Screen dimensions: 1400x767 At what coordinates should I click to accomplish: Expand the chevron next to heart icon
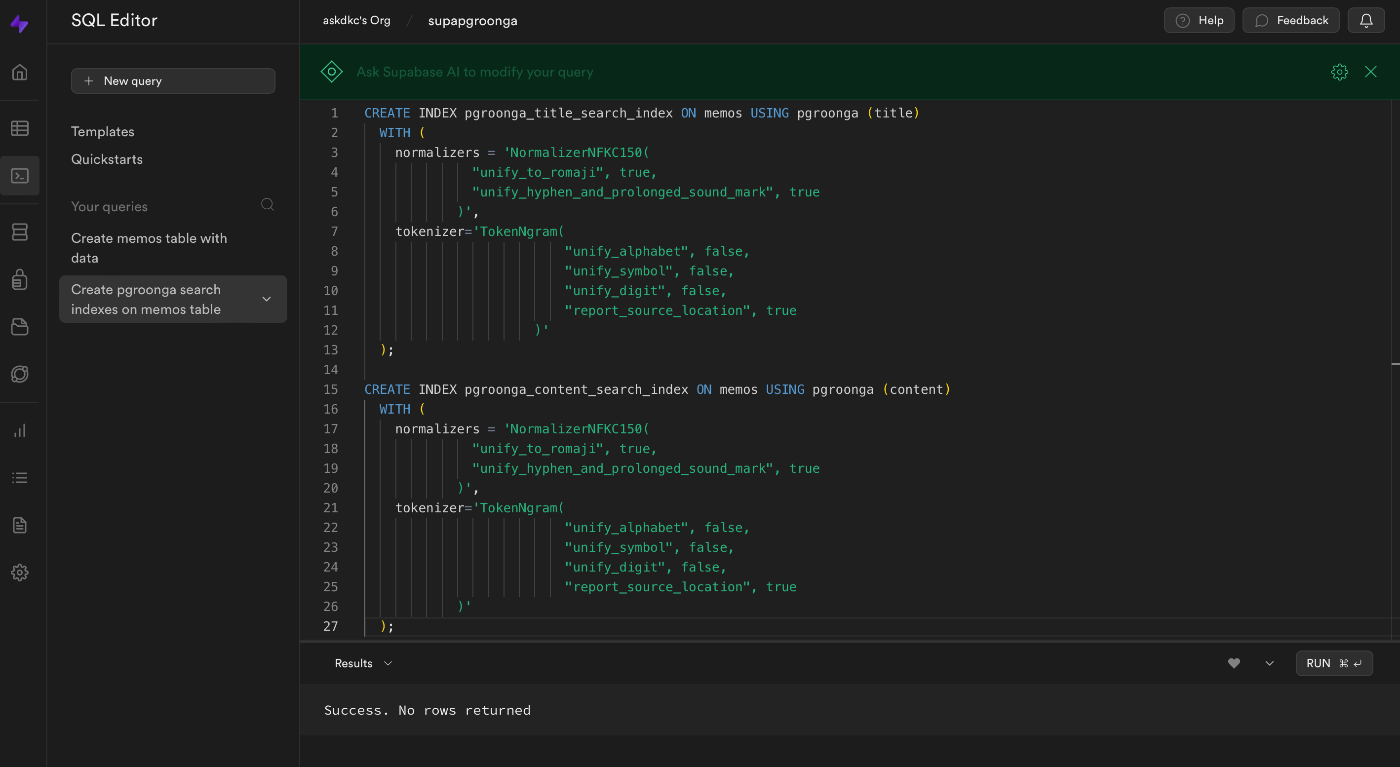pyautogui.click(x=1270, y=663)
